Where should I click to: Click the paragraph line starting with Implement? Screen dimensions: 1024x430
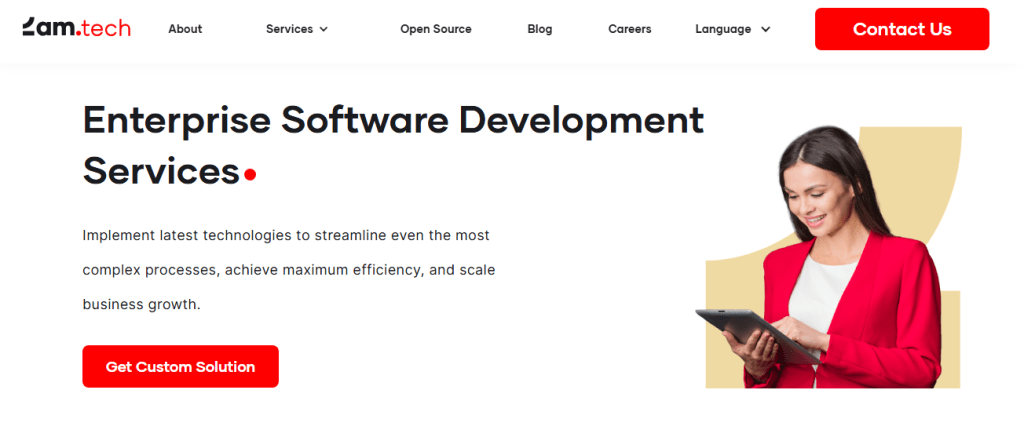click(x=285, y=236)
